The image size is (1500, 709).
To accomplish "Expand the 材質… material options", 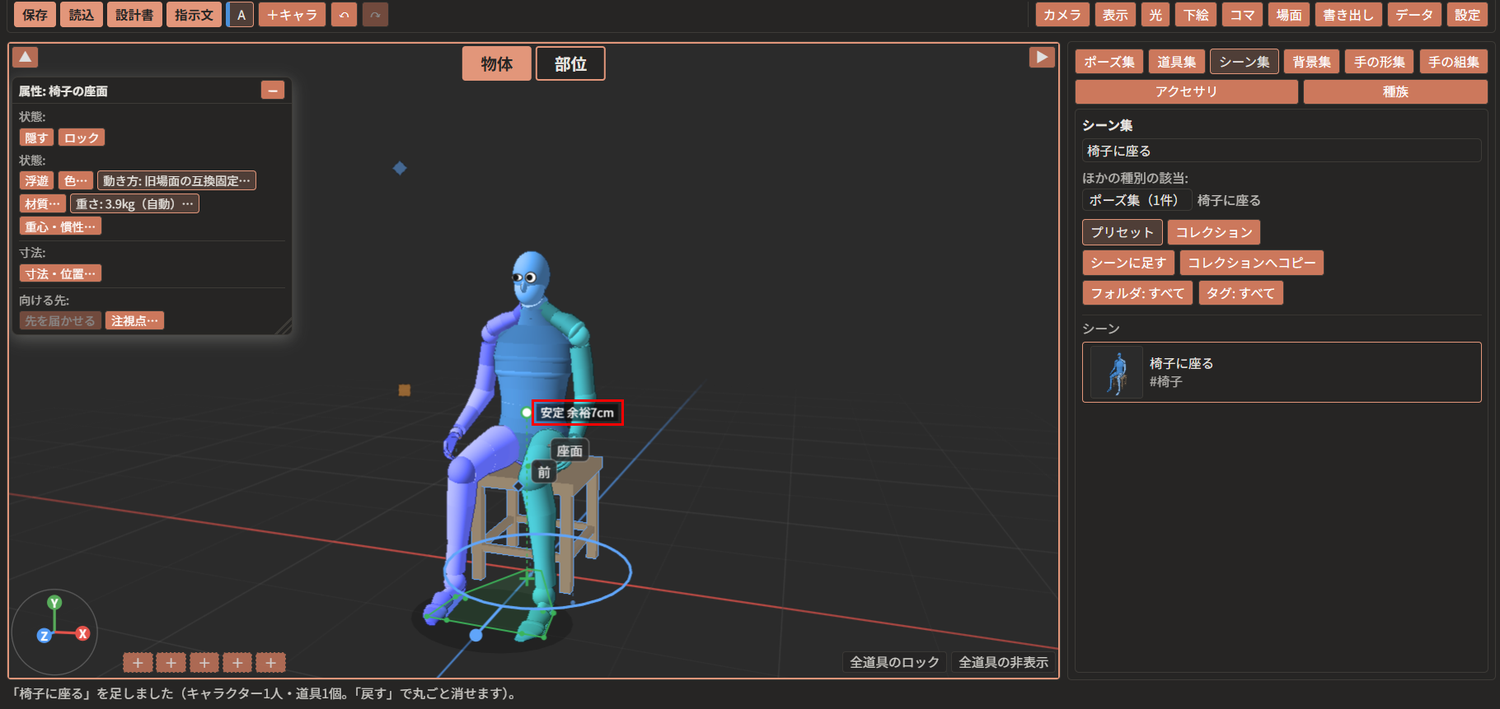I will coord(42,204).
